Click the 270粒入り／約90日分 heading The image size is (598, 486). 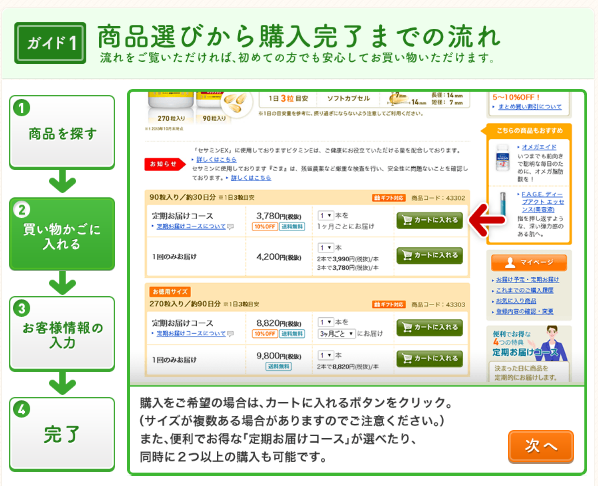click(x=185, y=304)
